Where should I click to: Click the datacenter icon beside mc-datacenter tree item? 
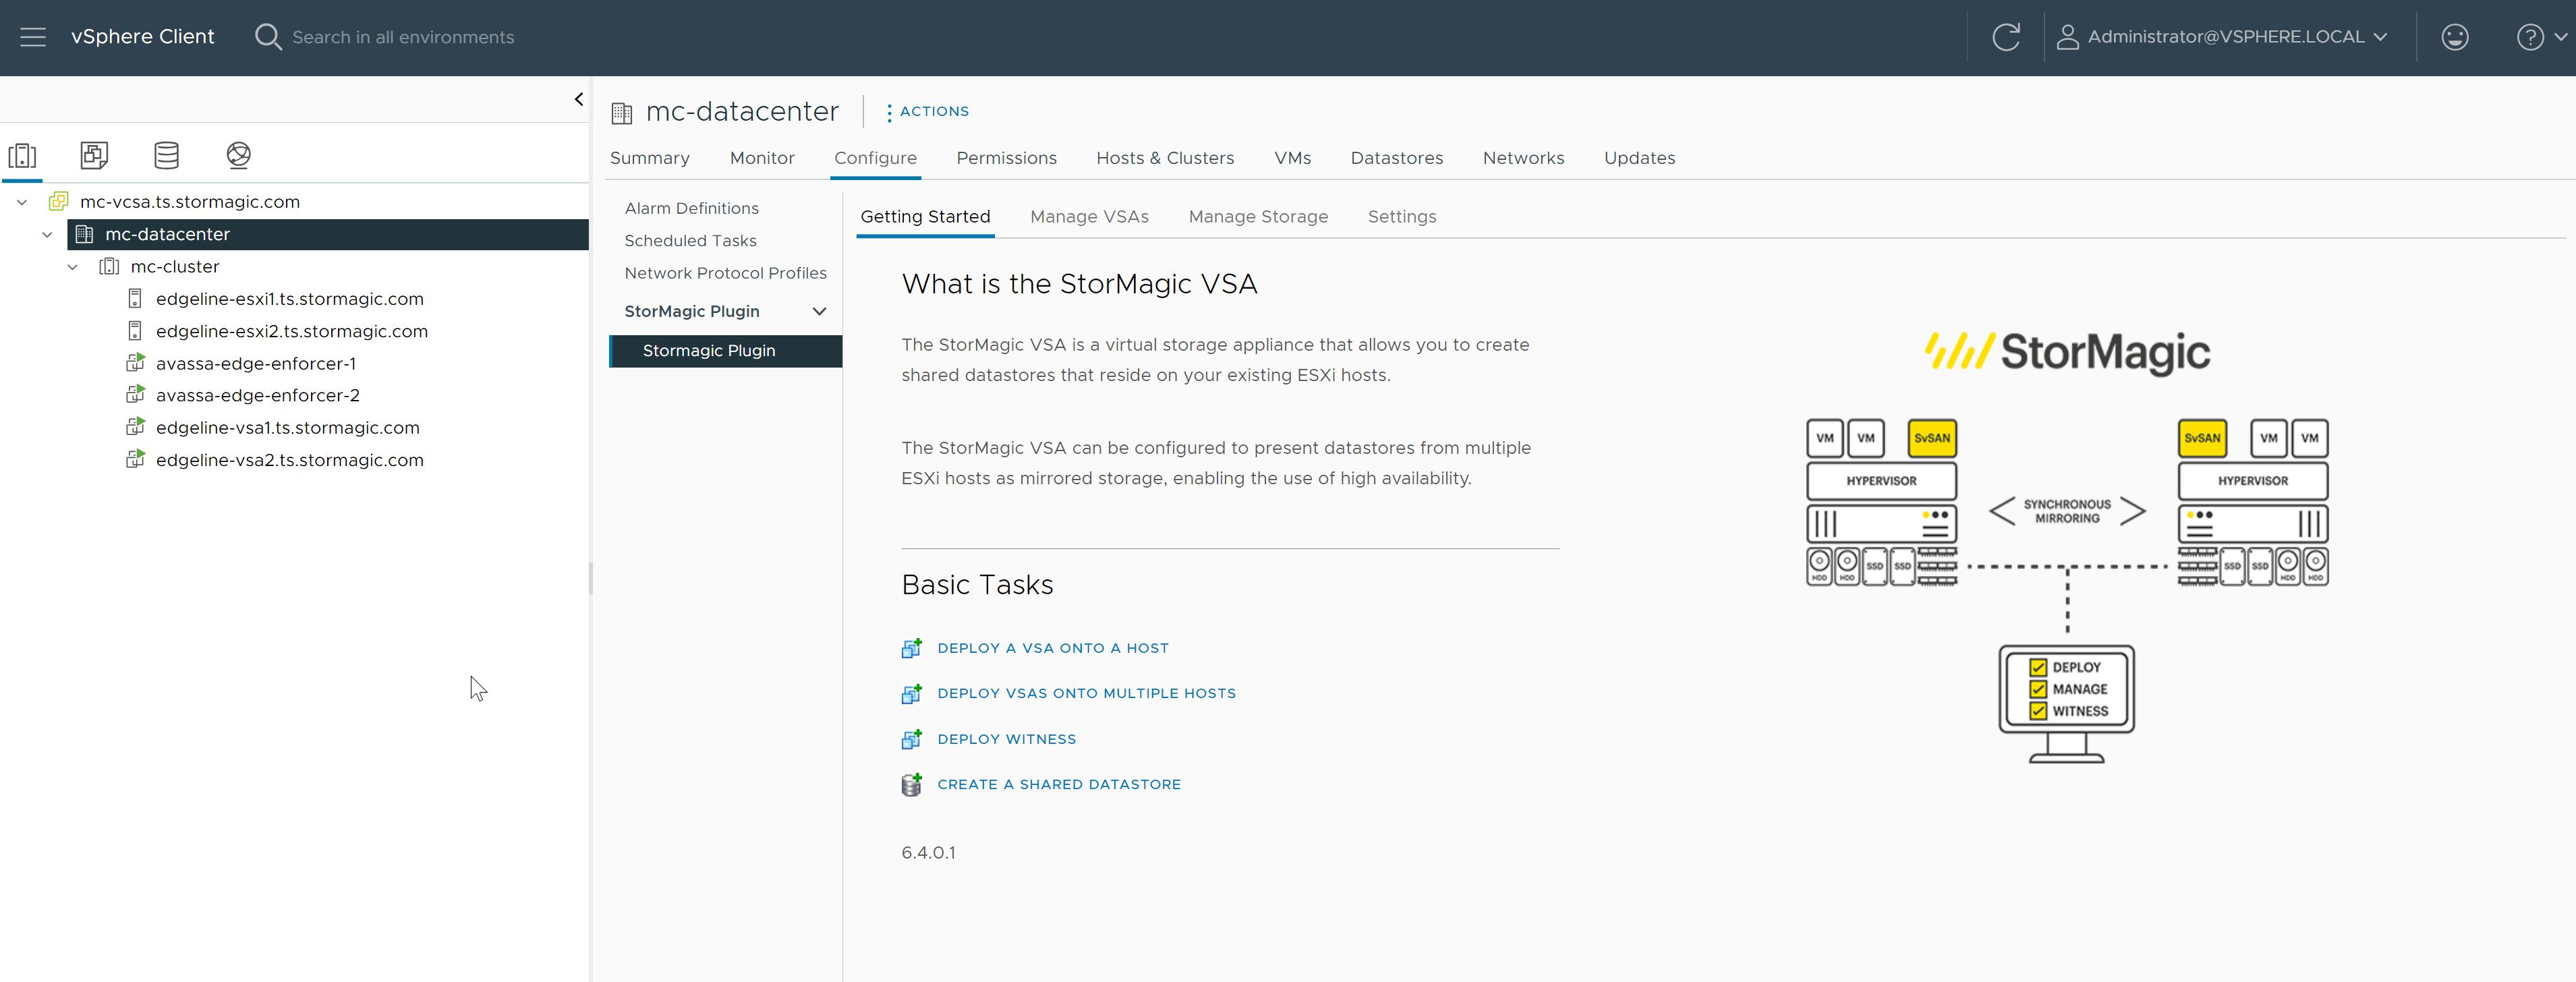pos(85,234)
